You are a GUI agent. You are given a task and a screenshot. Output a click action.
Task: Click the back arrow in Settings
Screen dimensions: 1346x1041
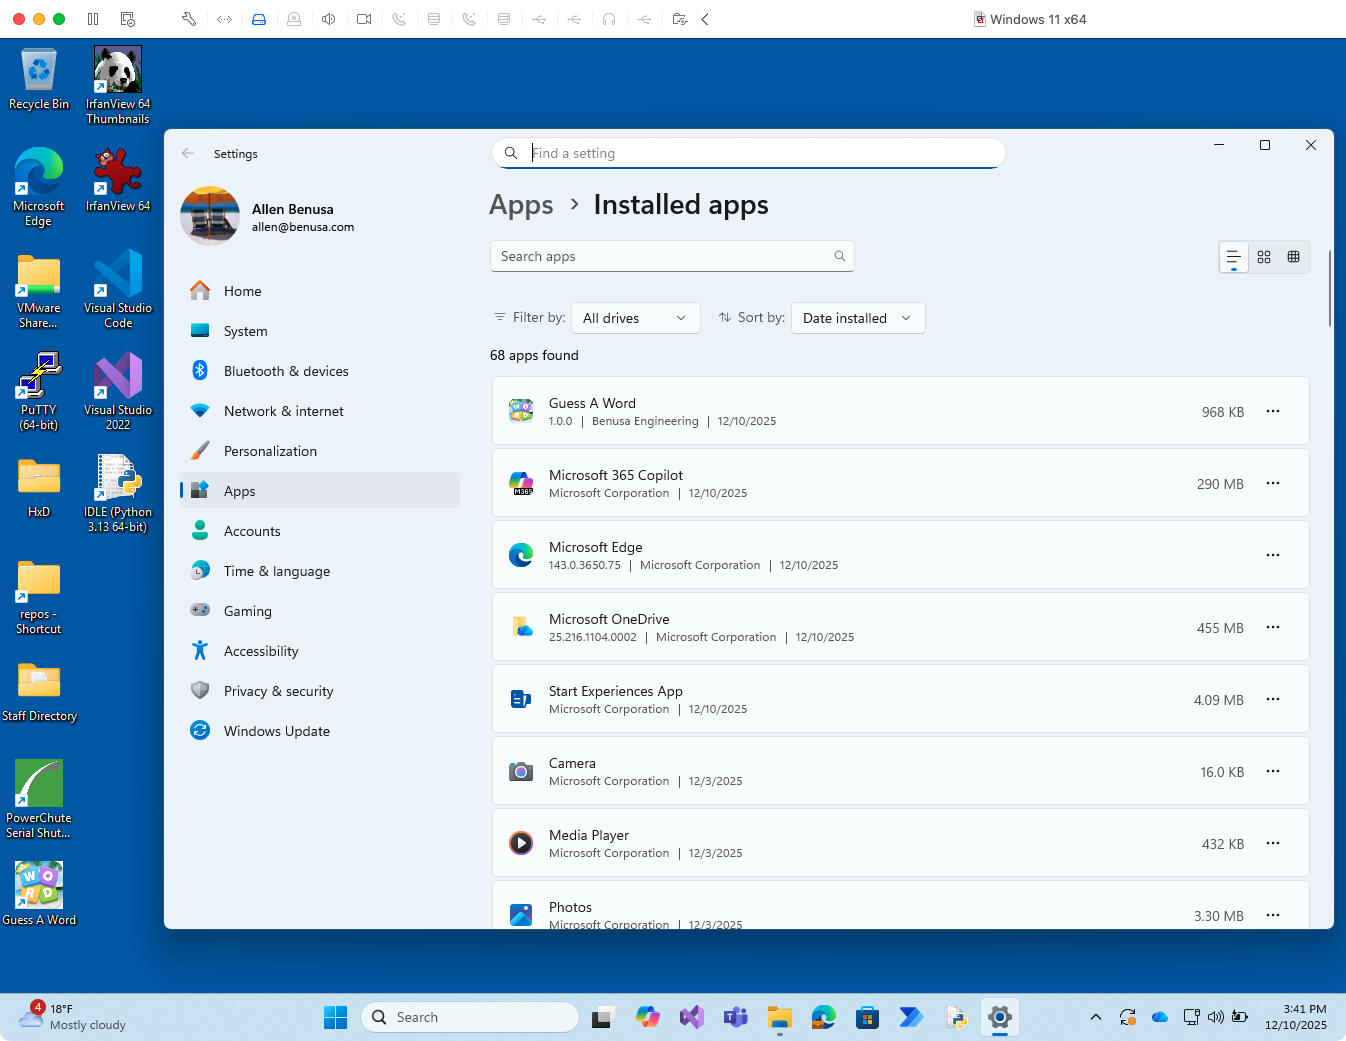(188, 154)
